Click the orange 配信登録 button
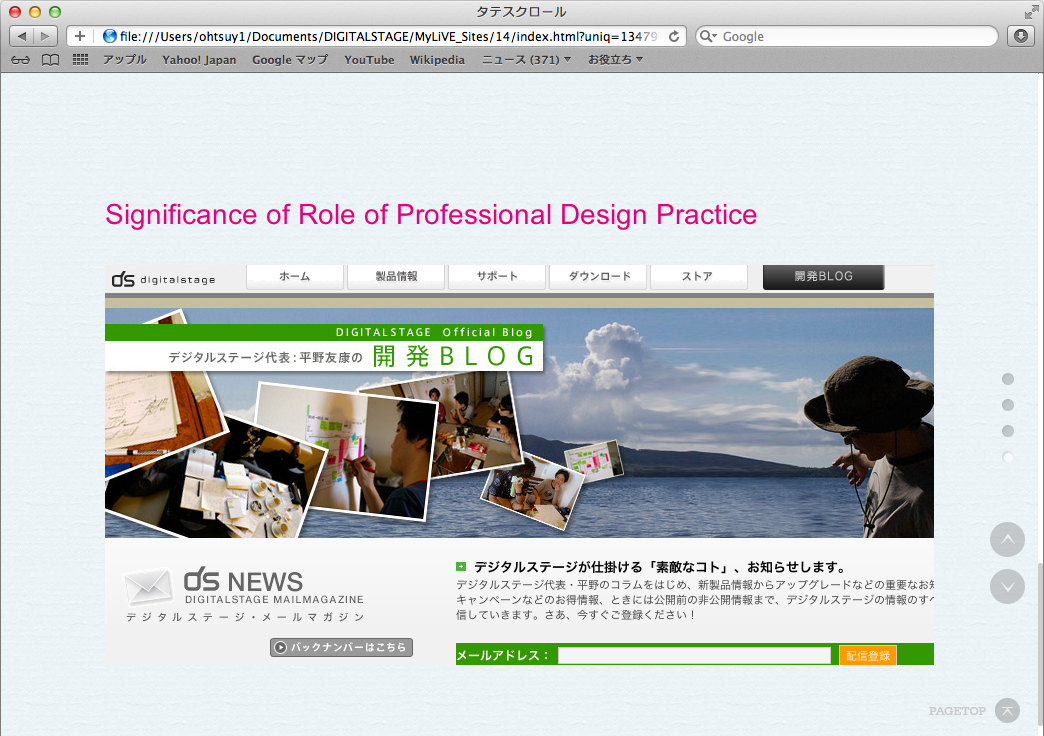 pyautogui.click(x=868, y=655)
